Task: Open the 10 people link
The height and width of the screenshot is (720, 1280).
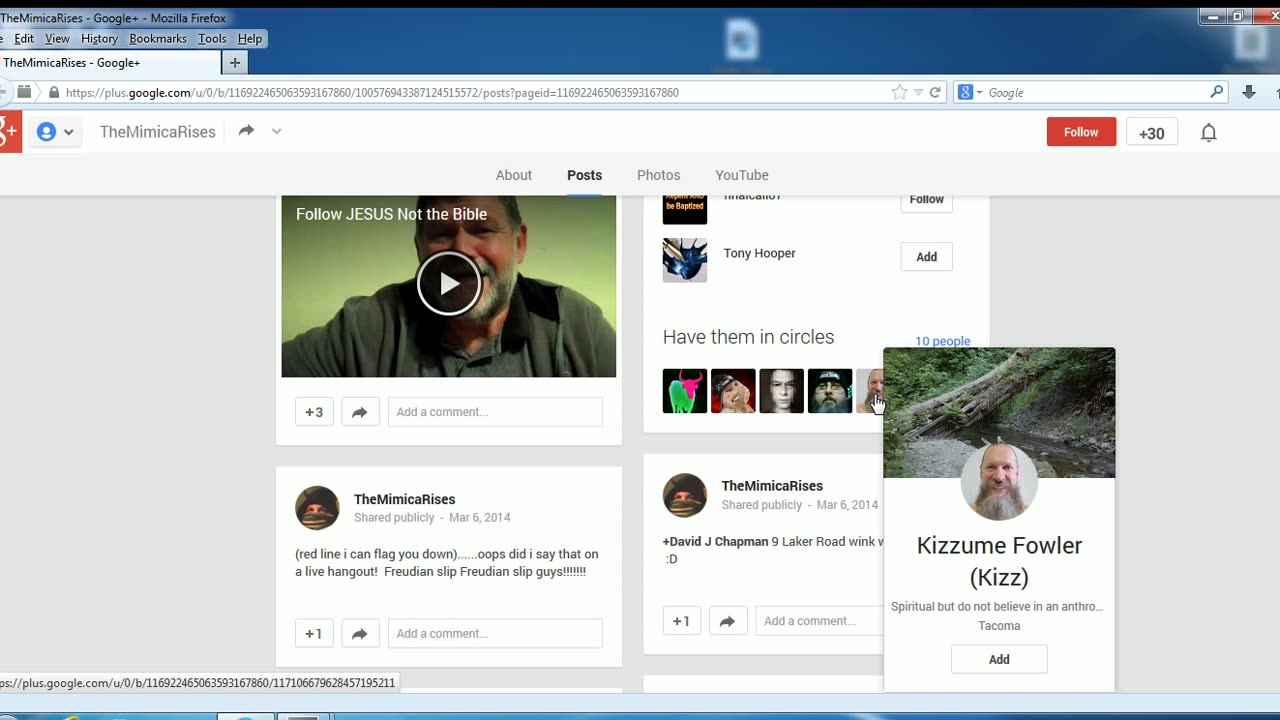Action: (x=942, y=341)
